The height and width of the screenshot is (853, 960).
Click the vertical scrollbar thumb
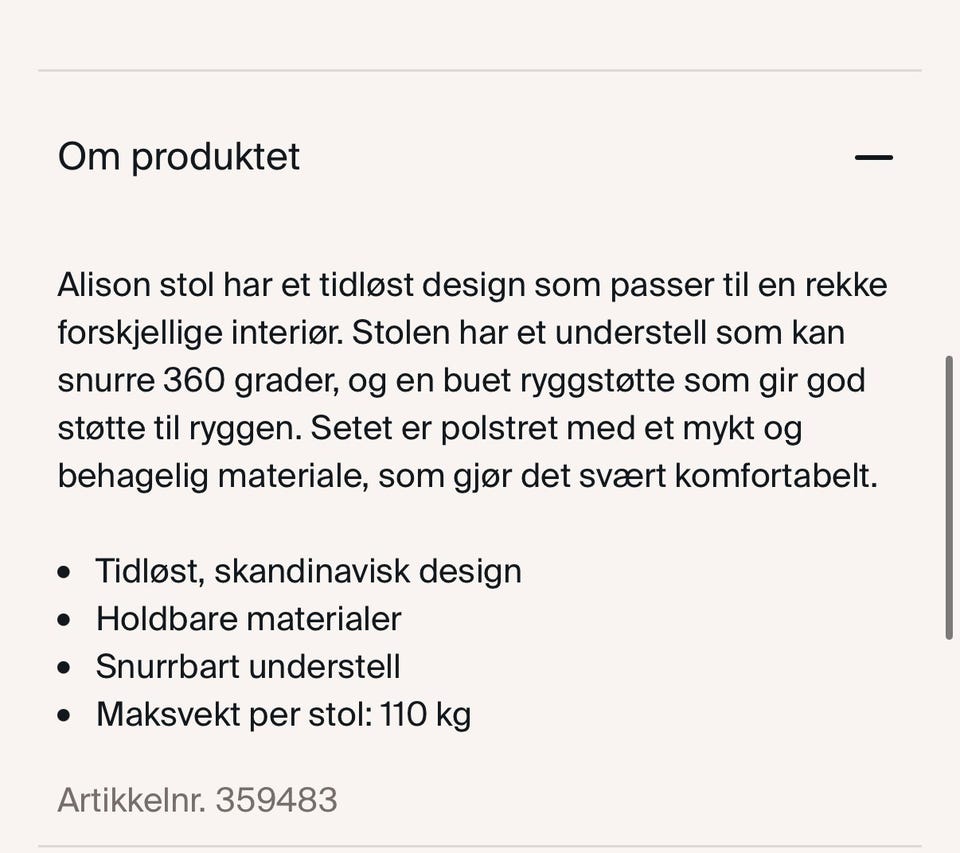tap(949, 497)
